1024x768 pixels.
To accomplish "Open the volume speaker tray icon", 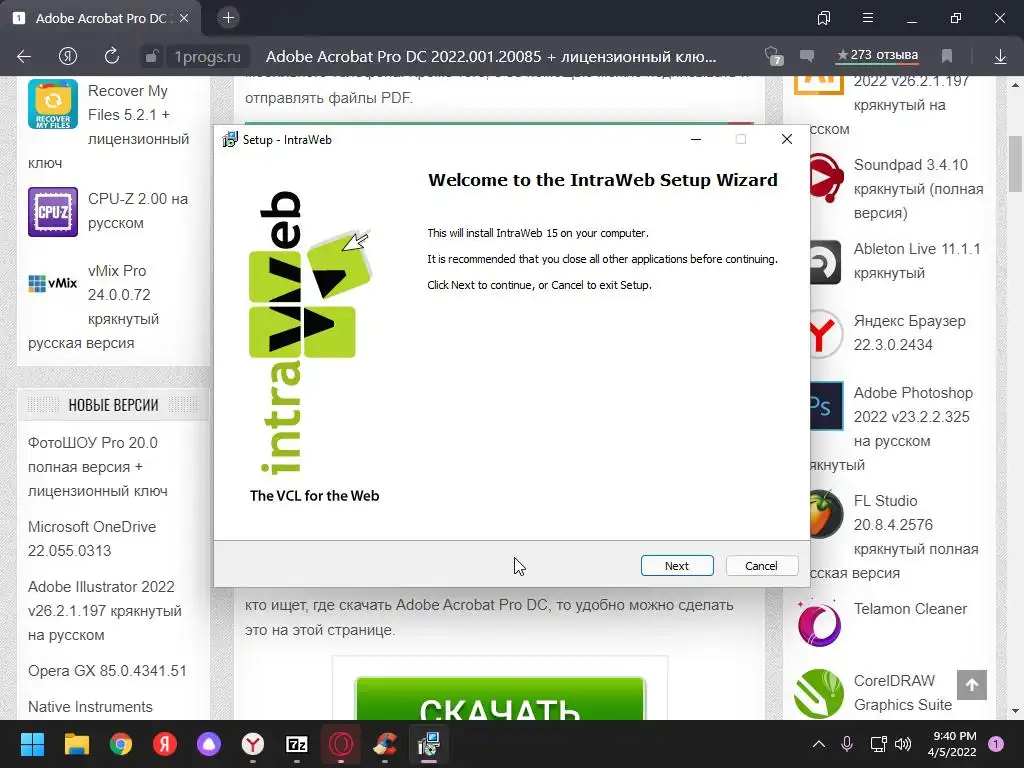I will tap(903, 744).
